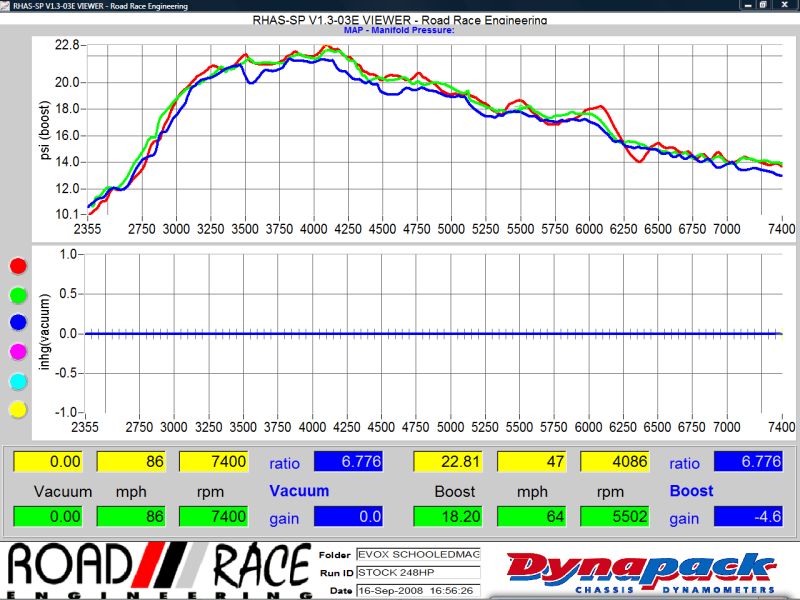Click the yellow boost rpm value 4086
Image resolution: width=800 pixels, height=600 pixels.
point(614,462)
